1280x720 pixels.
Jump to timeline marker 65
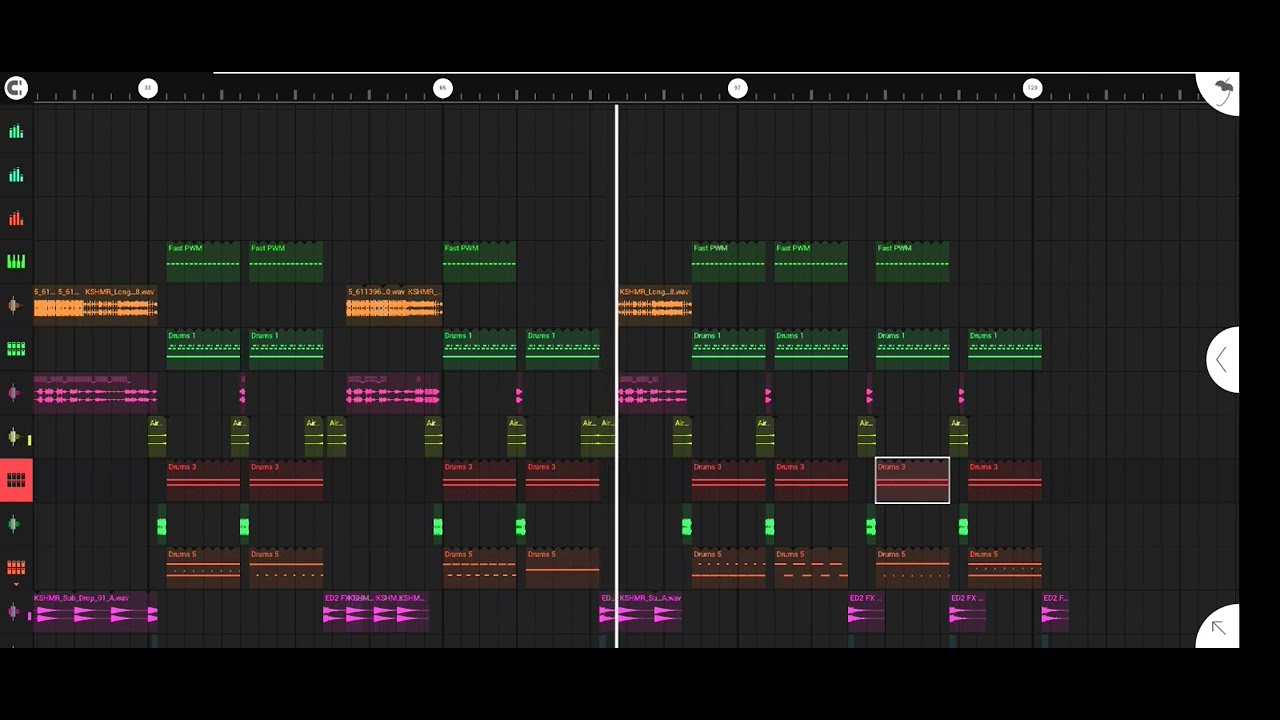tap(442, 88)
